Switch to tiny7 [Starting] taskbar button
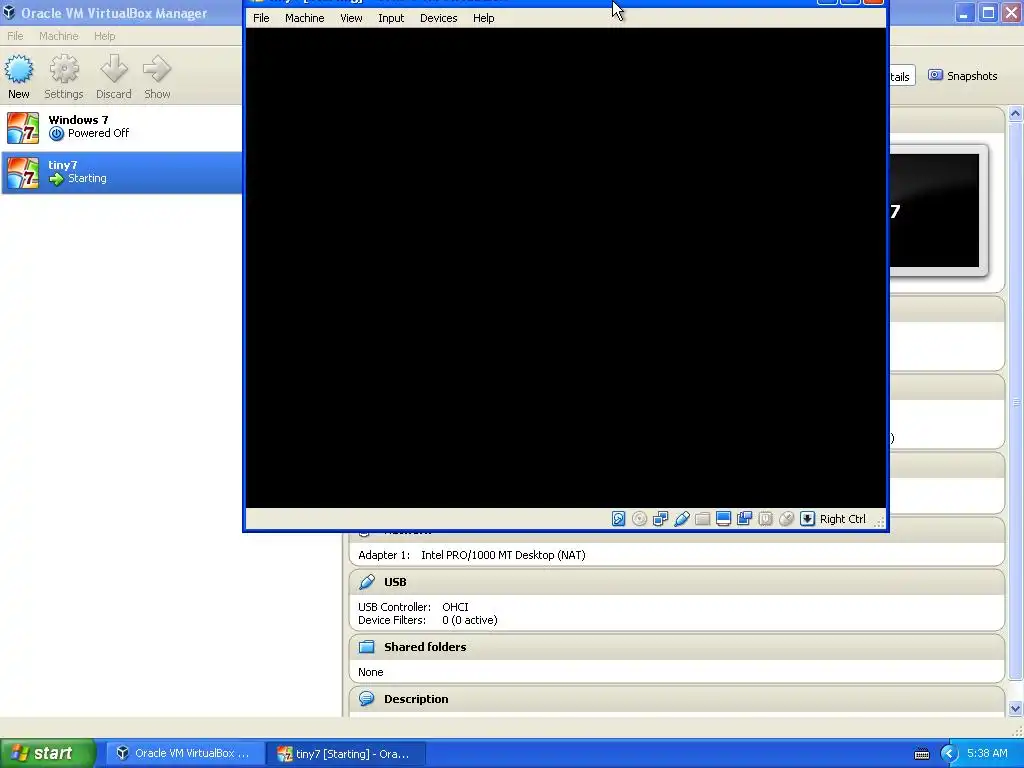 coord(345,754)
